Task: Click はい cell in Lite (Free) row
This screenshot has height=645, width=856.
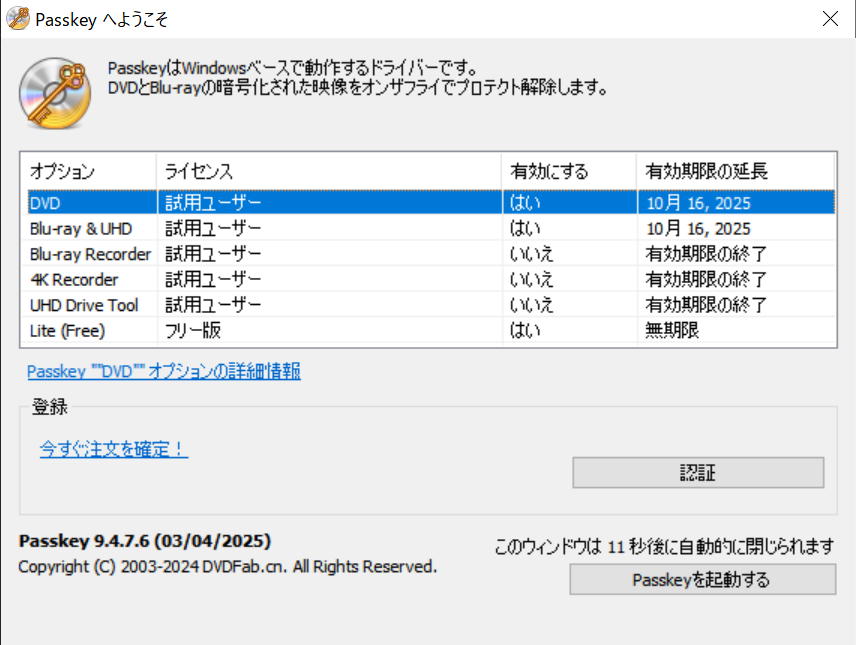Action: tap(525, 330)
